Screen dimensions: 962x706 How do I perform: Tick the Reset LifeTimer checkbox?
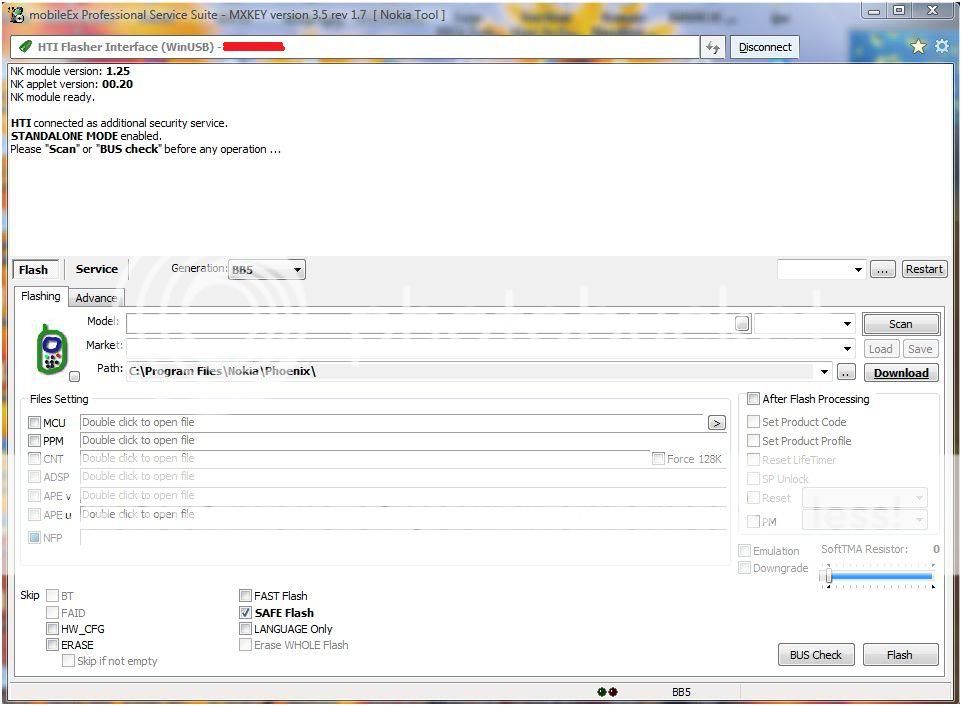click(x=753, y=459)
